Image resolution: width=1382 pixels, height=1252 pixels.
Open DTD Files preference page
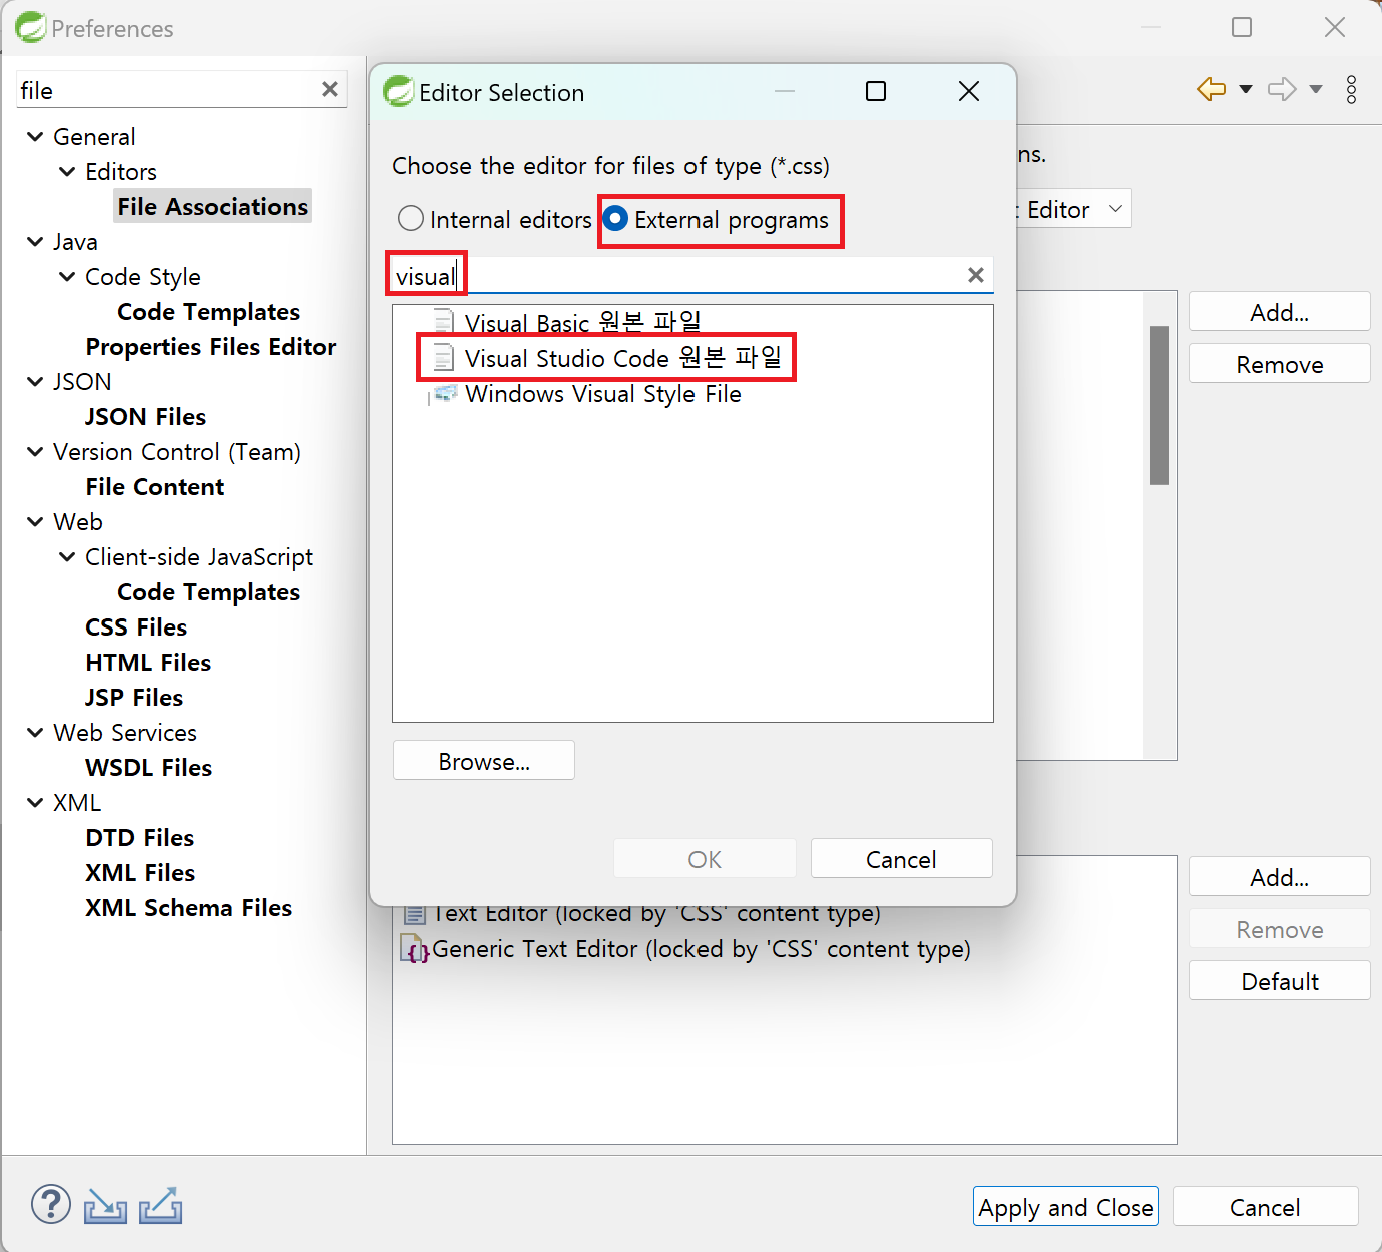click(140, 837)
